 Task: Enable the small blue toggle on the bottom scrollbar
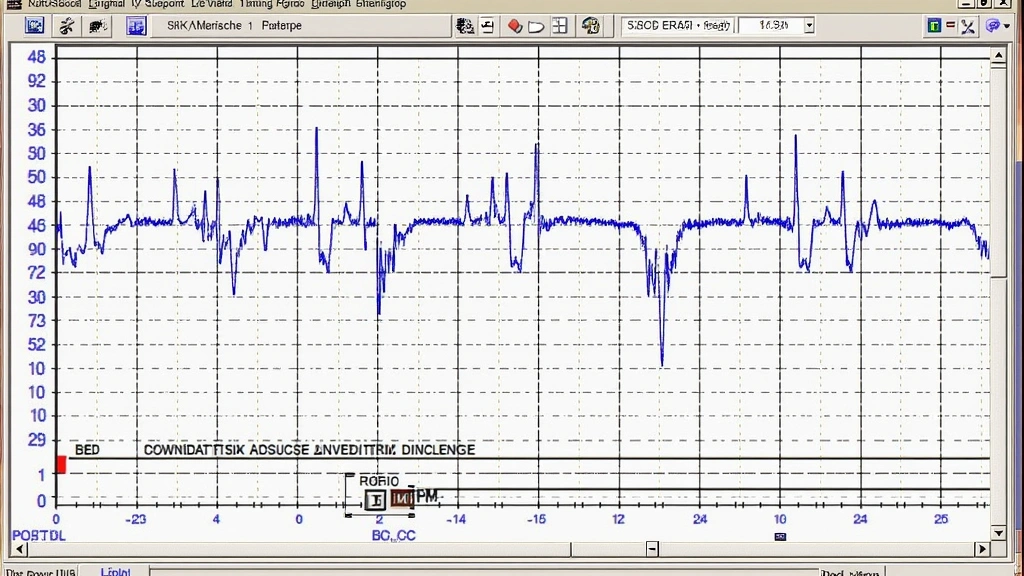tap(779, 537)
